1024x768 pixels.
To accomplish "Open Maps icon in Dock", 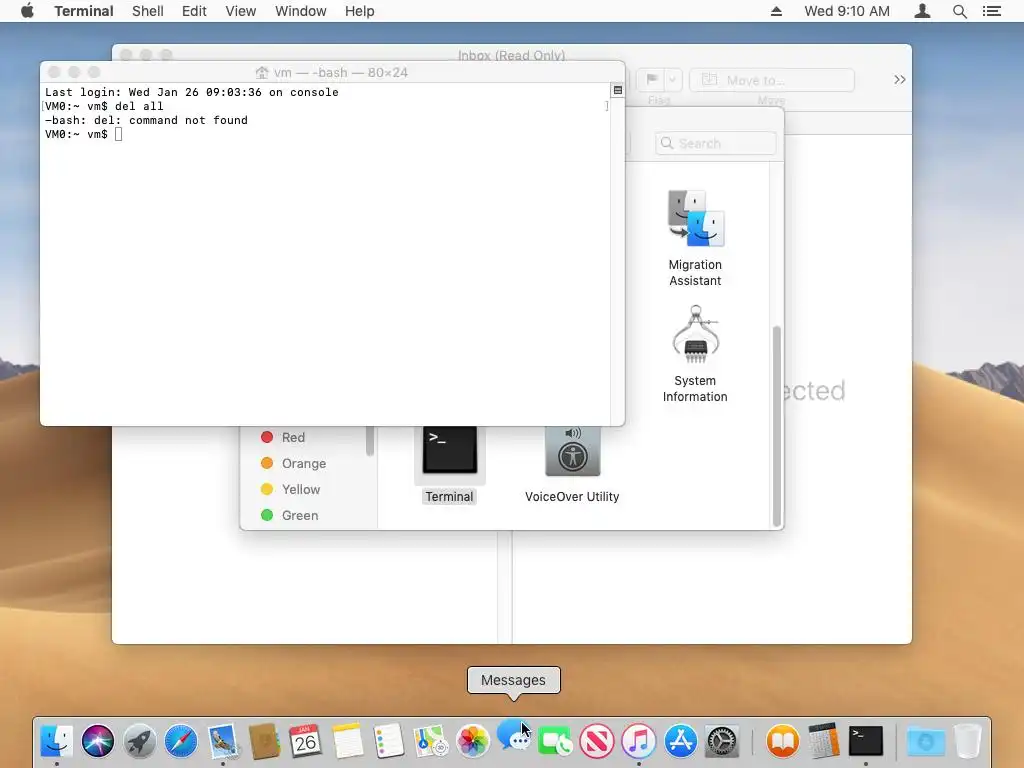I will [x=430, y=741].
